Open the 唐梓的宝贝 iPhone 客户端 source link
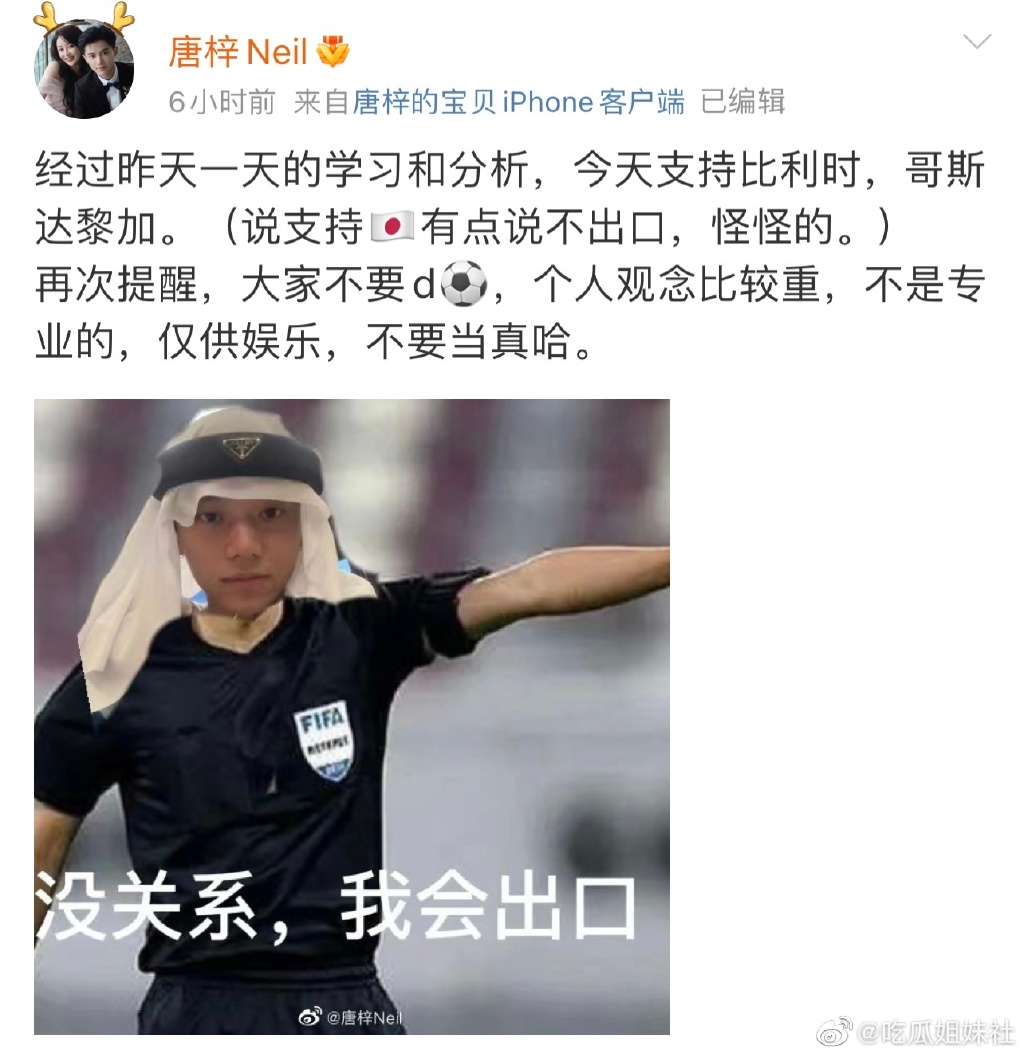The image size is (1024, 1057). click(519, 102)
